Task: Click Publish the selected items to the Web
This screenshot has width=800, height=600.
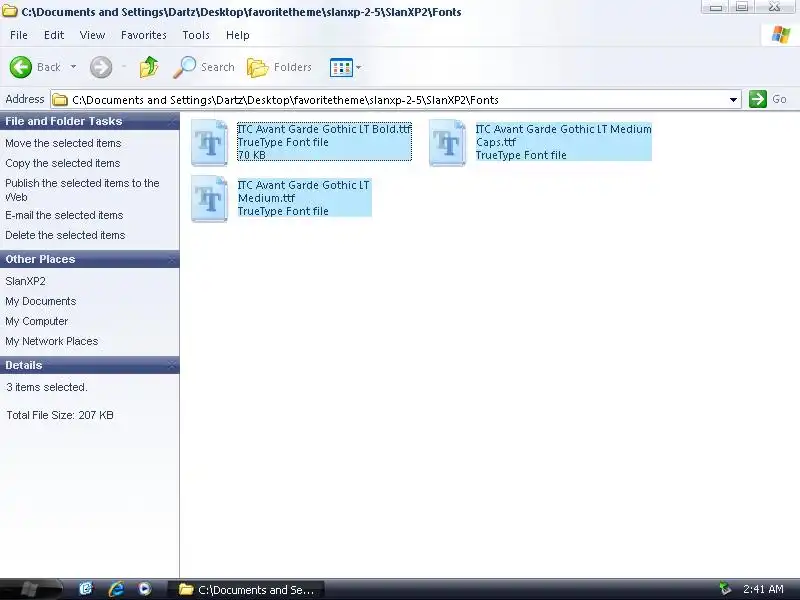Action: [82, 190]
